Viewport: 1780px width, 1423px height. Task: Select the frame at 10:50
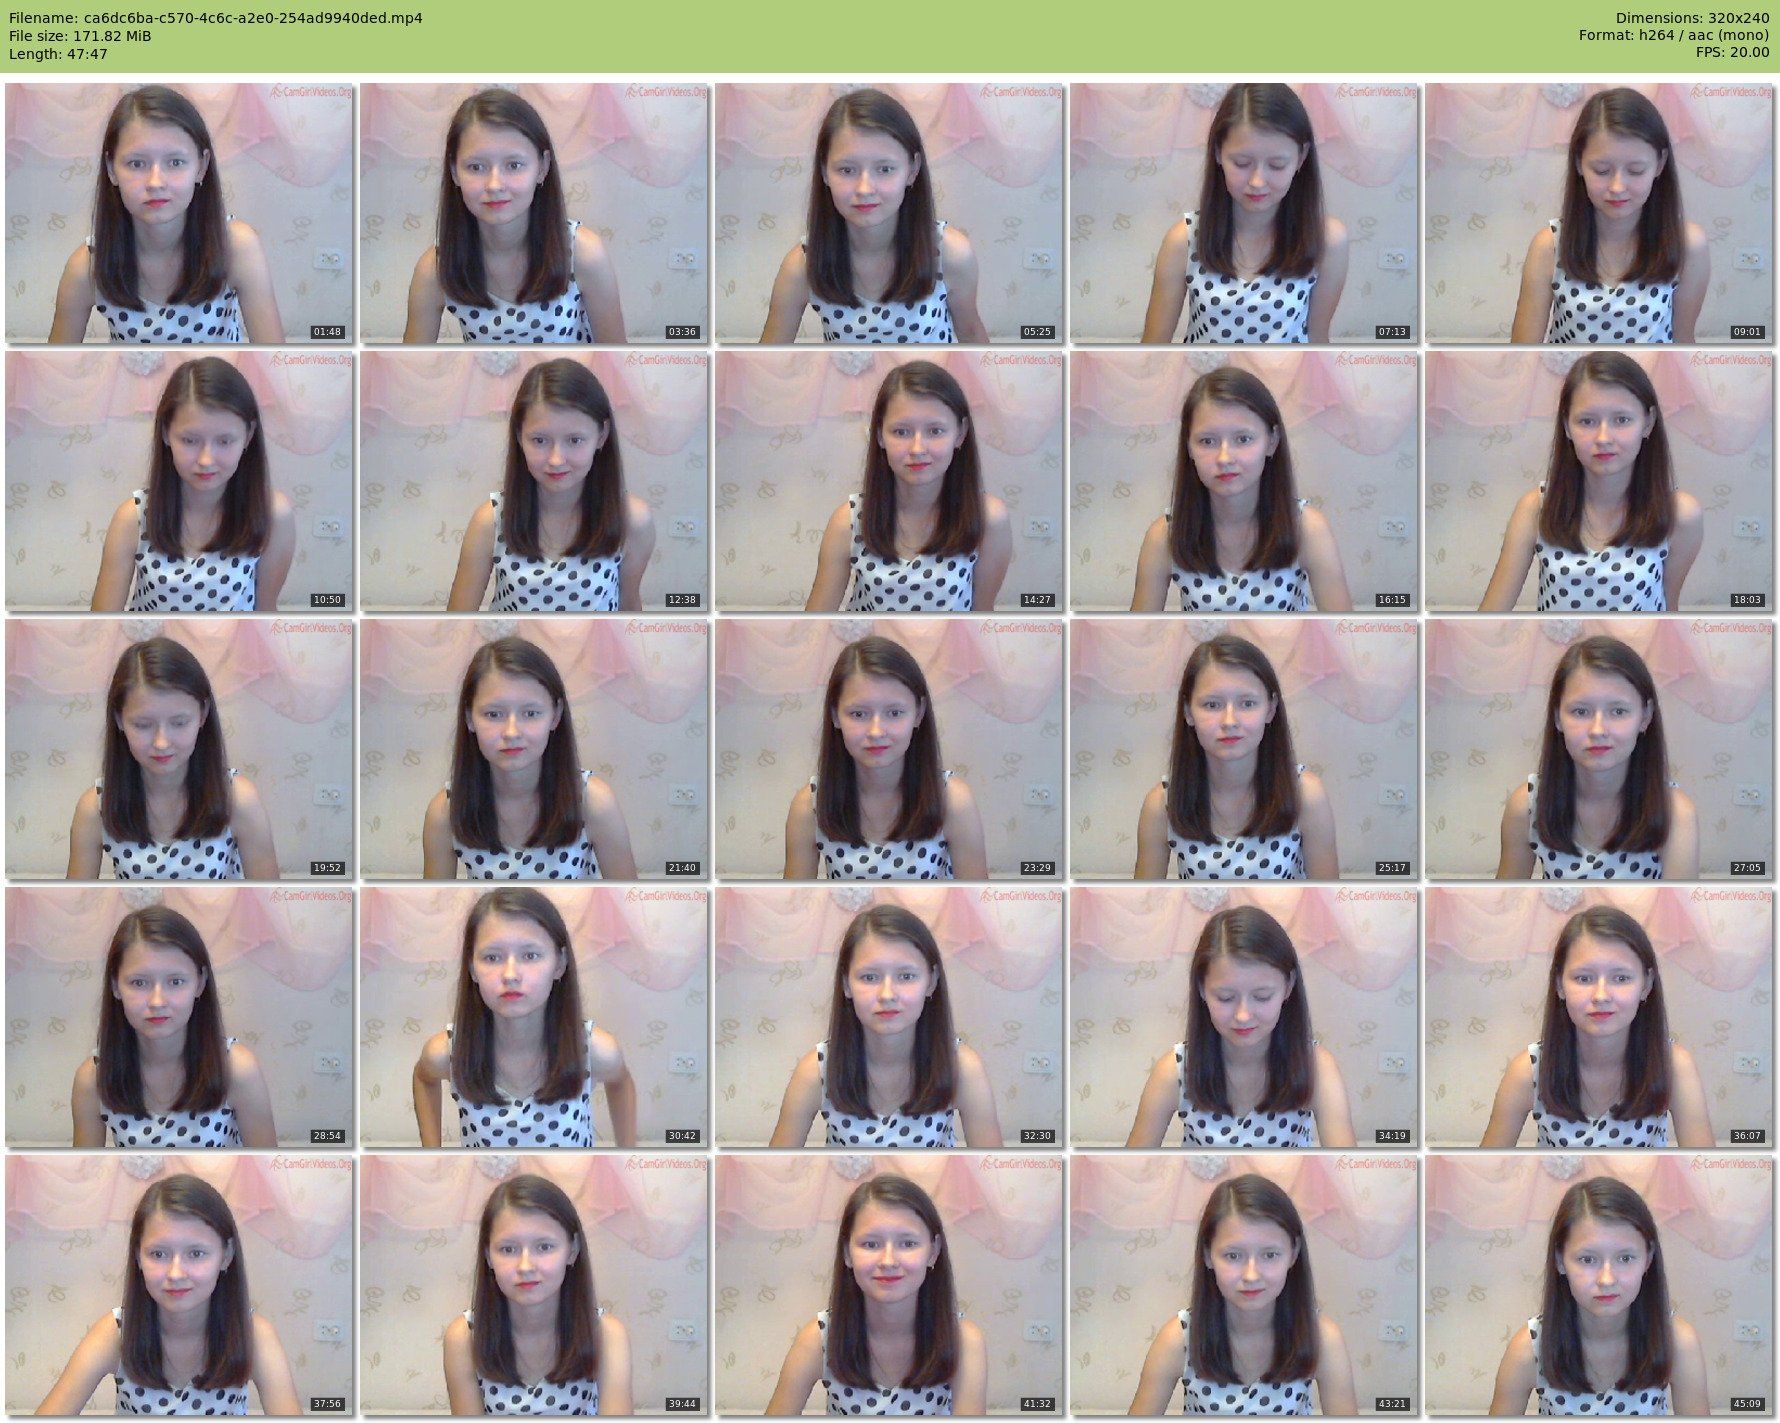tap(179, 481)
